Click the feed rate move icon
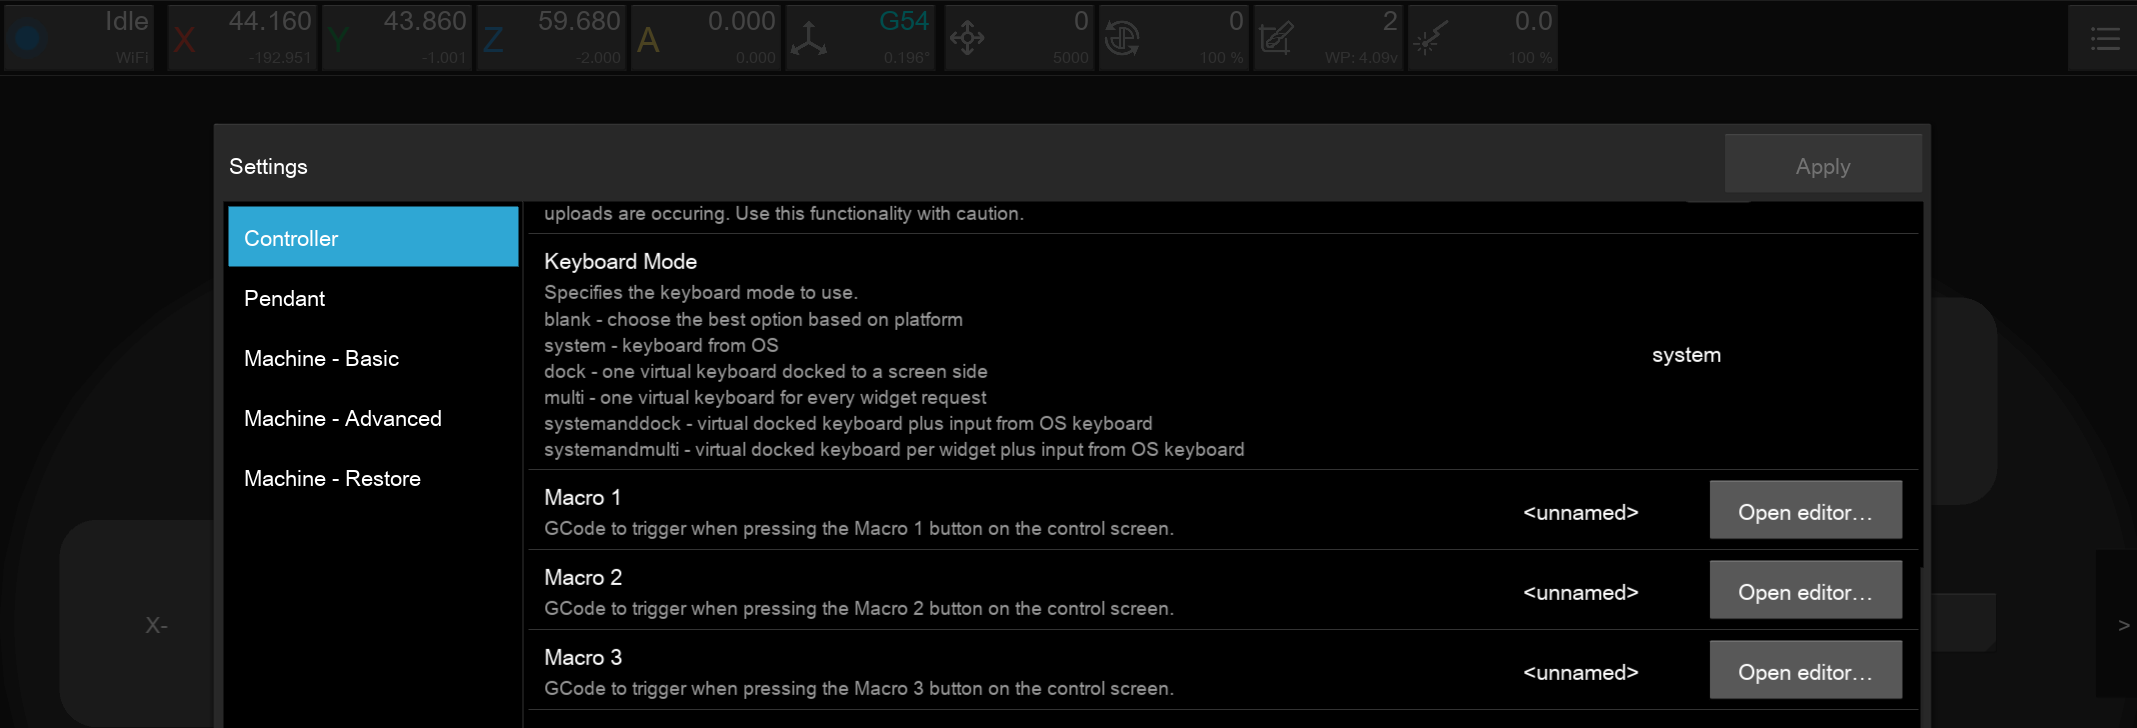The image size is (2137, 728). pyautogui.click(x=967, y=39)
